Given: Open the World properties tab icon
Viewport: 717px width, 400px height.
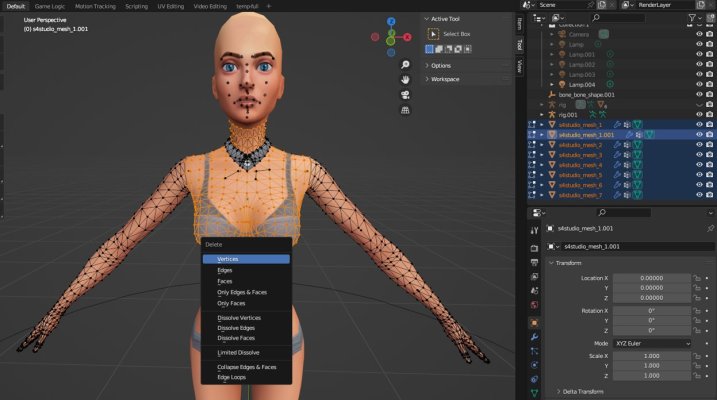Looking at the screenshot, I should tap(534, 305).
